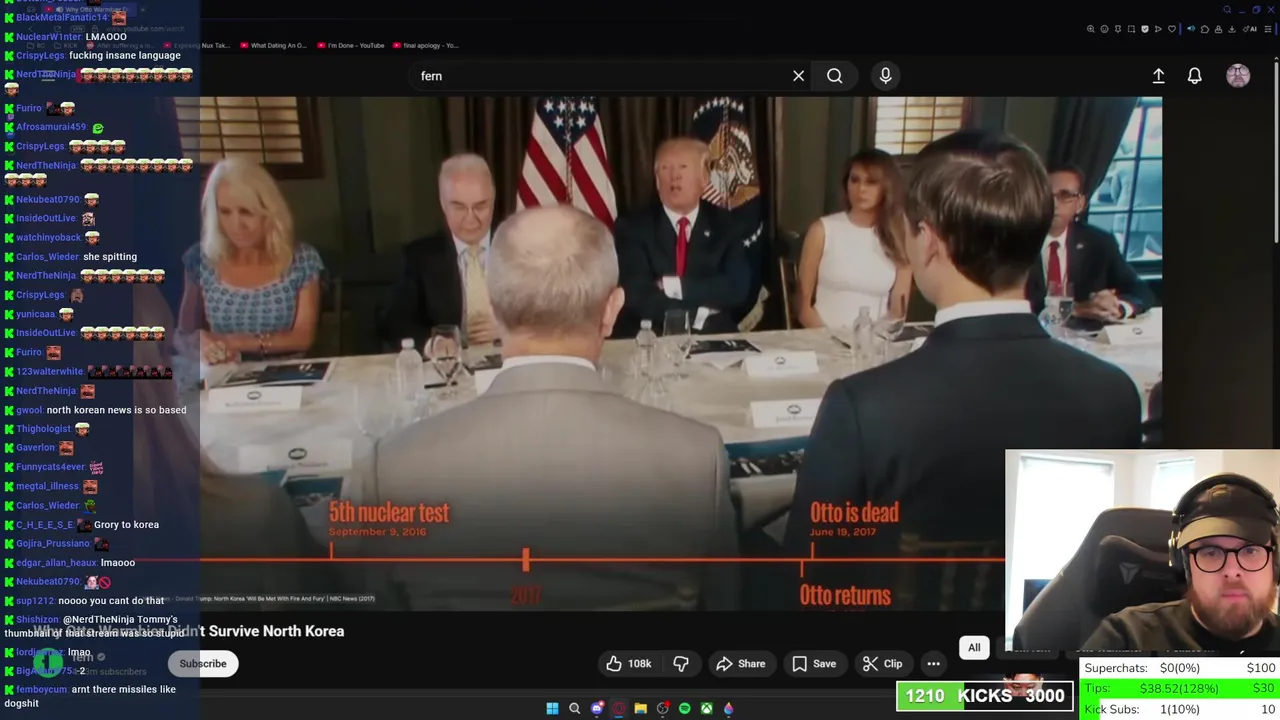Open the Xbox app from the taskbar
The width and height of the screenshot is (1280, 720).
(706, 709)
